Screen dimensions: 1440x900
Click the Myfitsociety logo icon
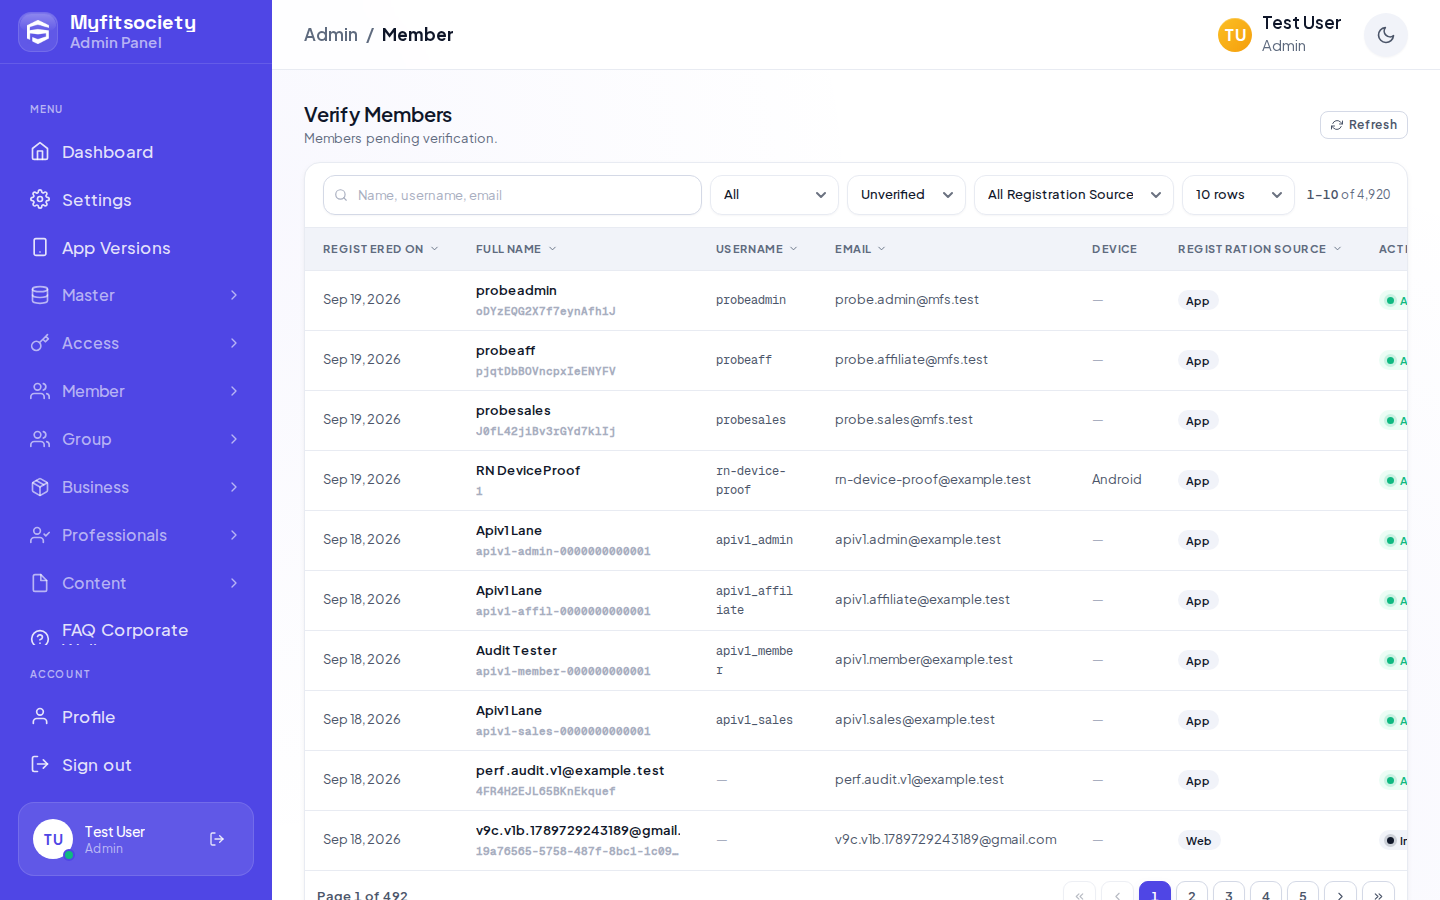(x=38, y=32)
